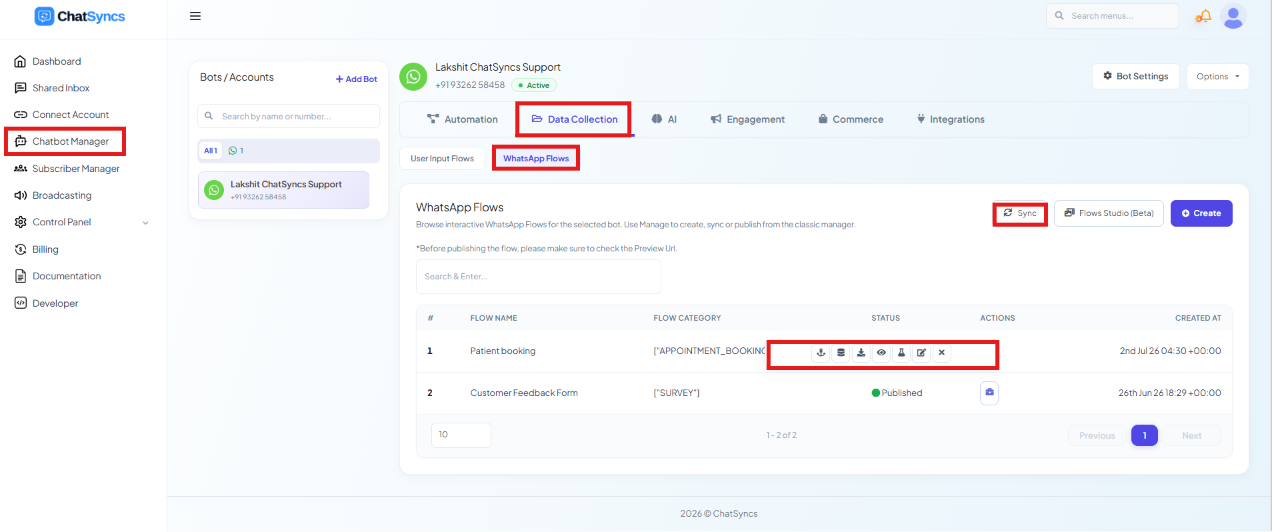This screenshot has width=1272, height=532.
Task: Open the Integrations tab
Action: point(950,119)
